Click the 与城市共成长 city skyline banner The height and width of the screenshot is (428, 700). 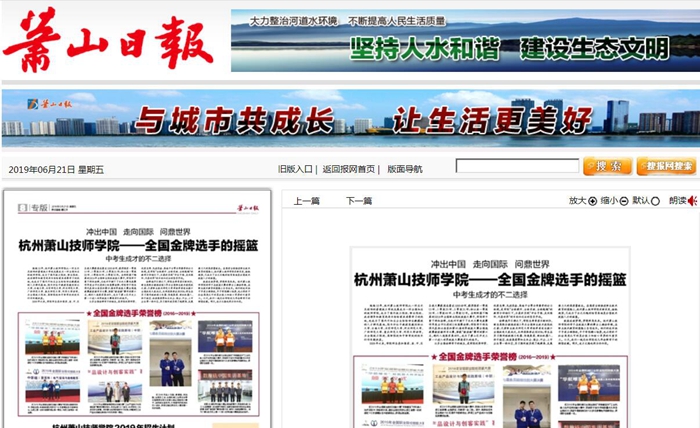[x=351, y=118]
